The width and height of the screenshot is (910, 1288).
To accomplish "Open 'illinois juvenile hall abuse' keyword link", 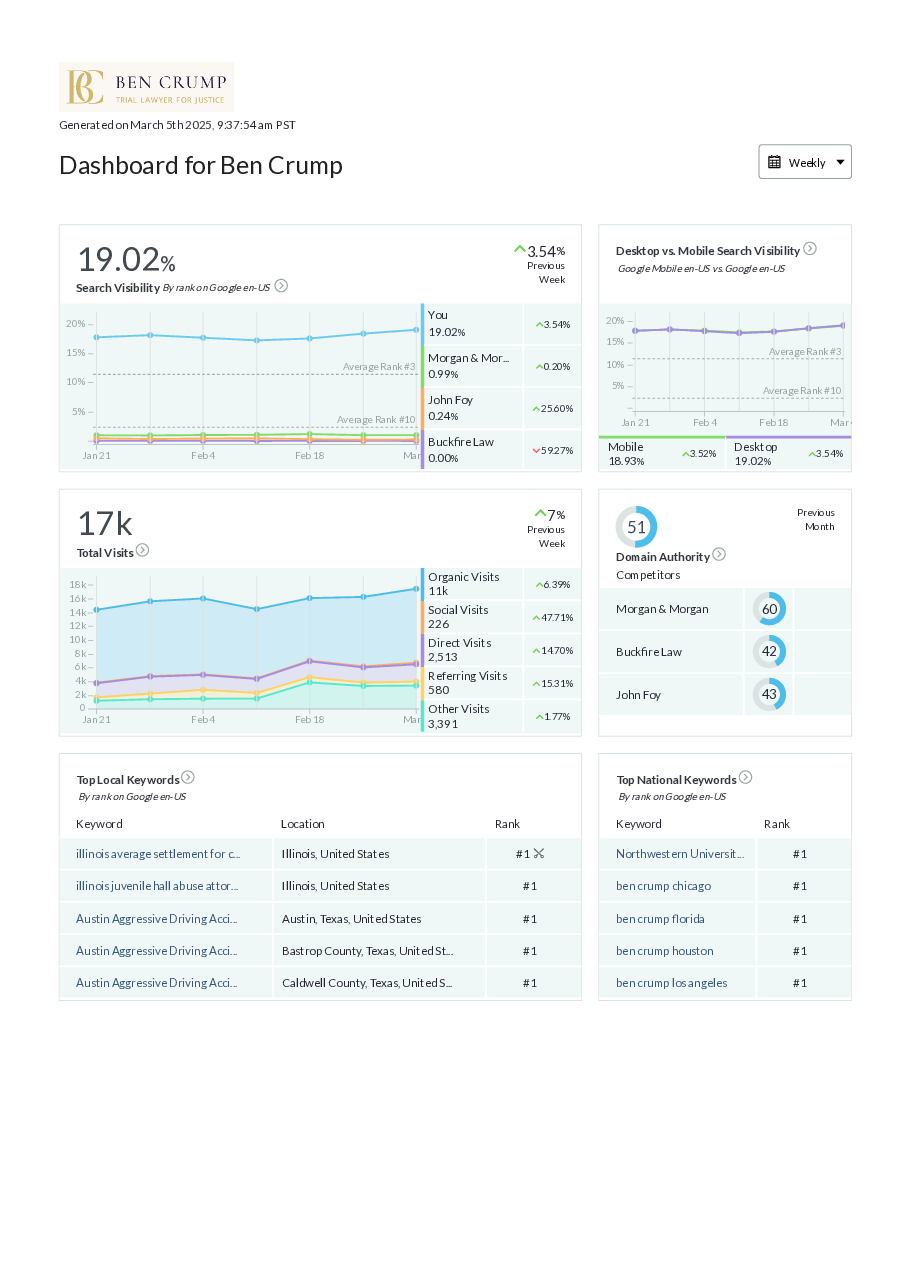I will click(158, 886).
